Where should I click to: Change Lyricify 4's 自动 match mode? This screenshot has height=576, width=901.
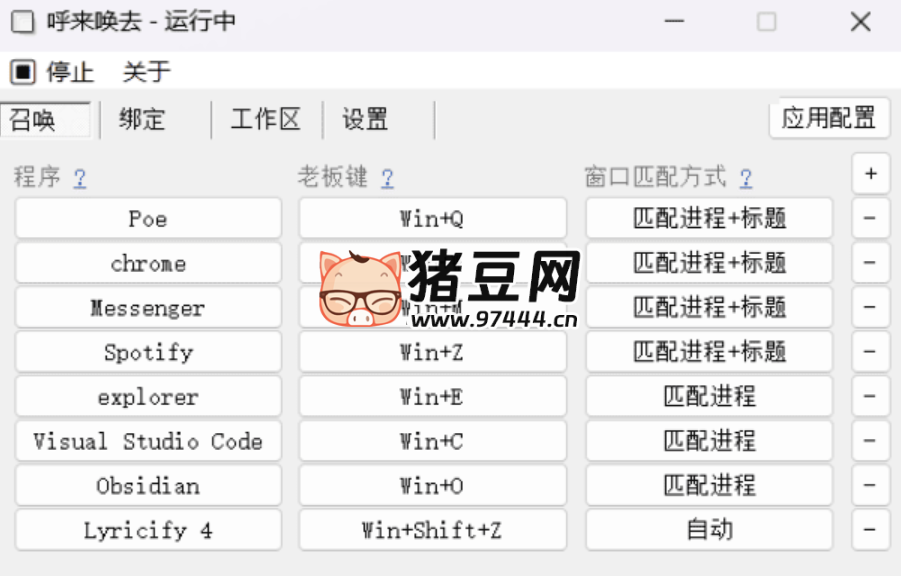[709, 530]
